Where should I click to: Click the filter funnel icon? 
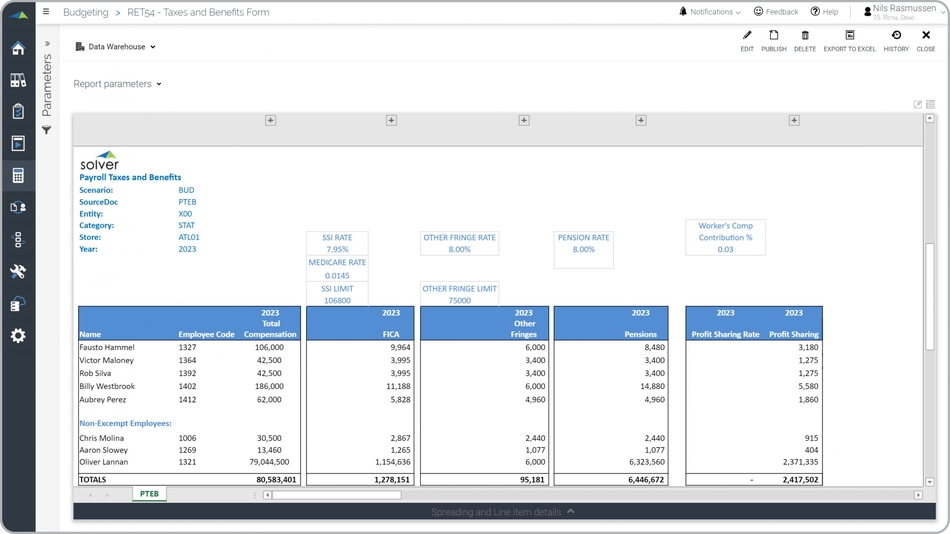pos(46,131)
